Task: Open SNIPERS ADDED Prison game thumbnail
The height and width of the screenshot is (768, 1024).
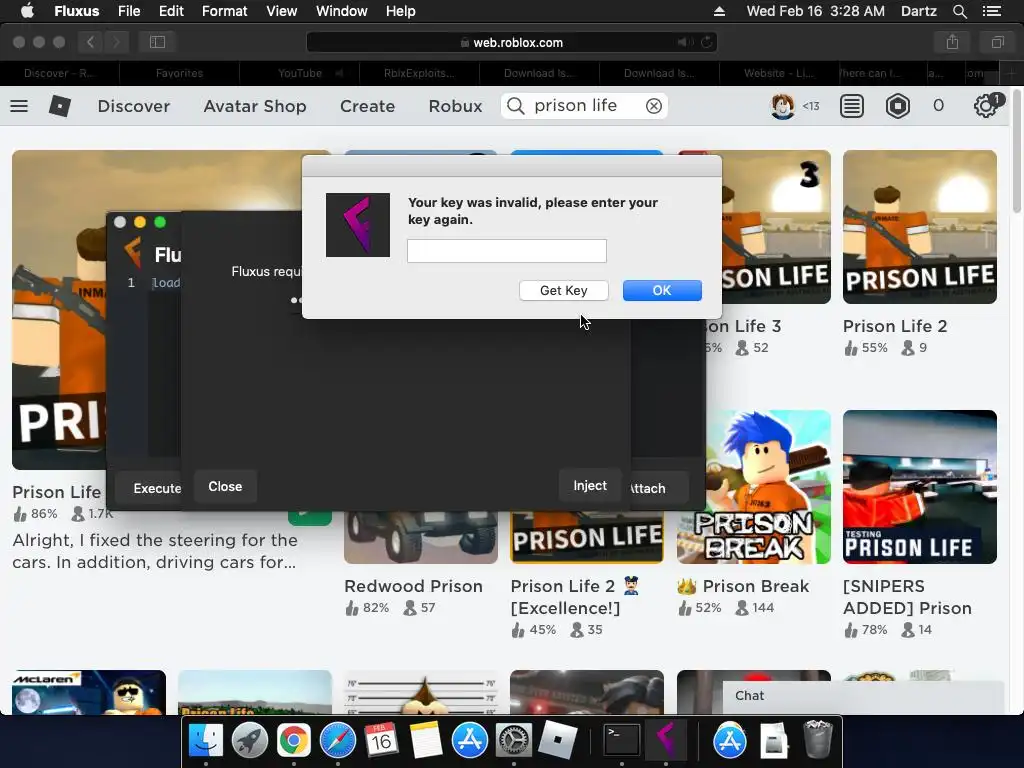Action: [x=920, y=487]
